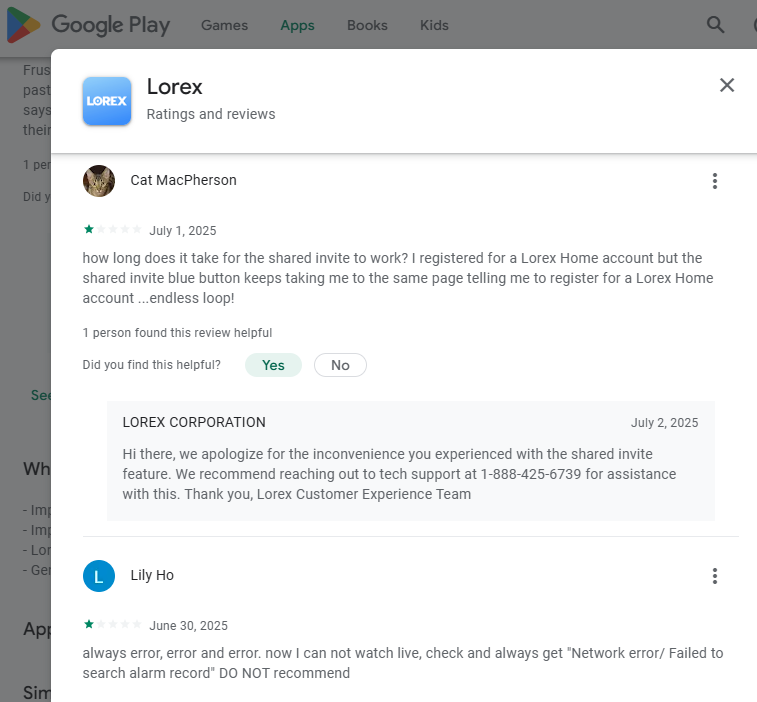Click the Google Play logo
The width and height of the screenshot is (757, 702).
(88, 25)
